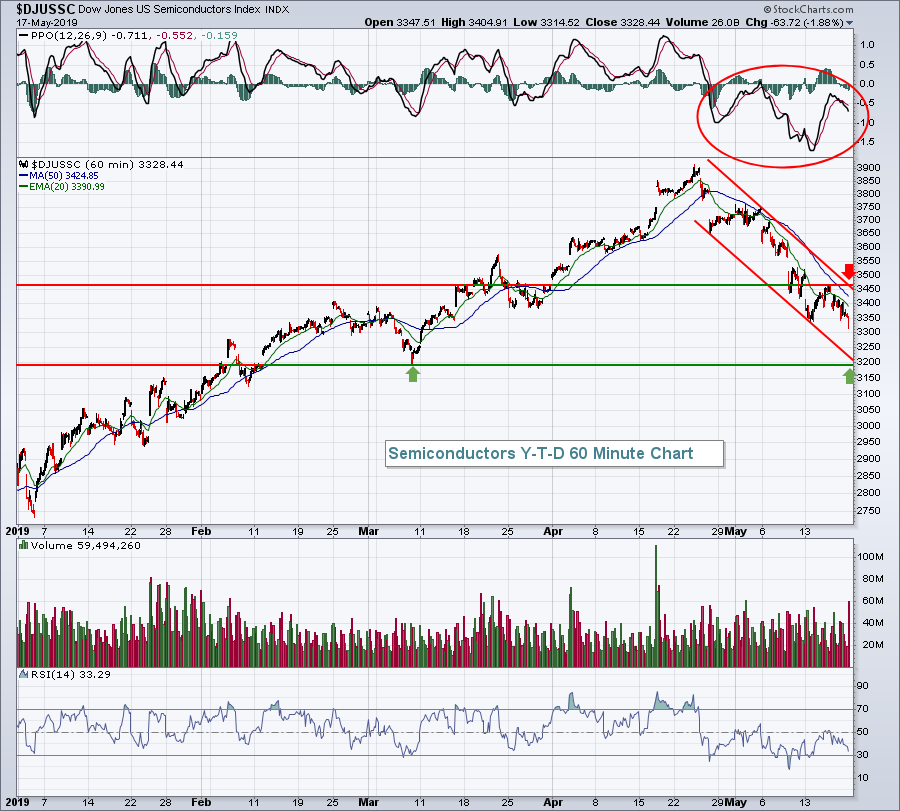This screenshot has width=900, height=811.
Task: Click the Open 3347.51 value
Action: pyautogui.click(x=401, y=22)
